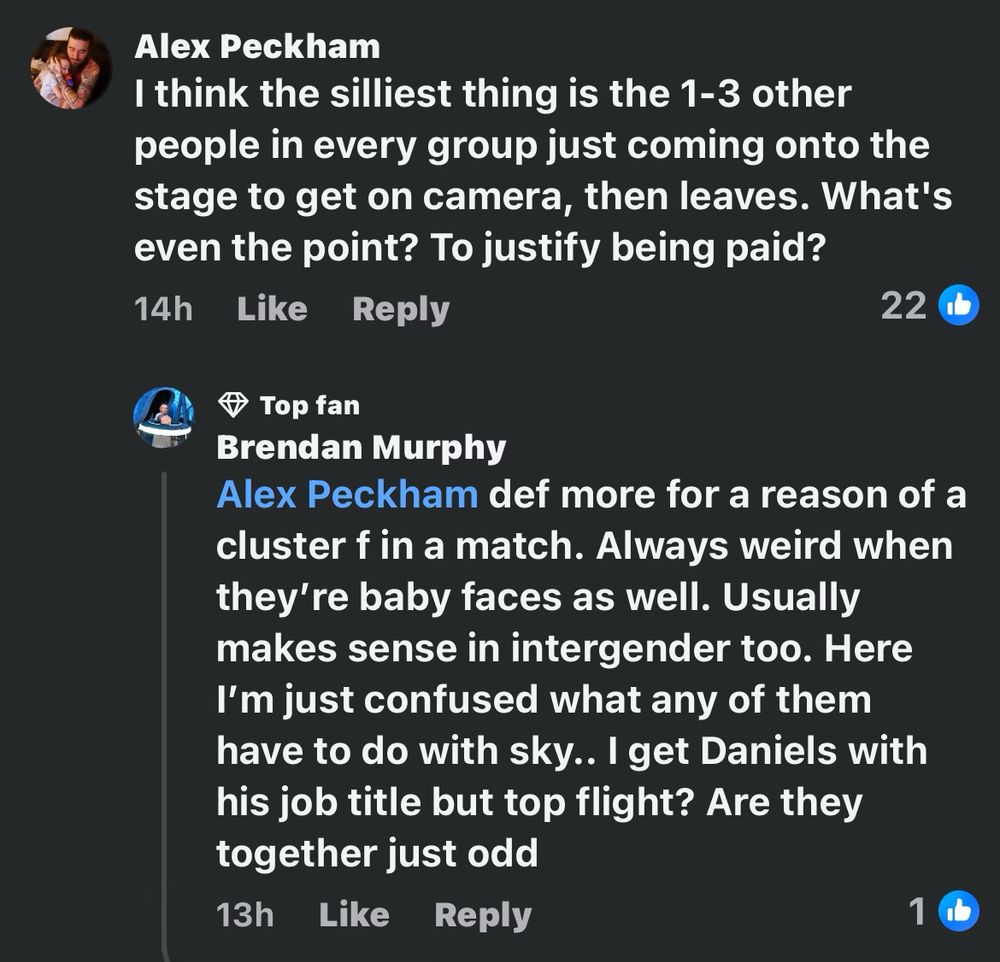Click the Top fan label
The height and width of the screenshot is (962, 1000).
tap(309, 405)
